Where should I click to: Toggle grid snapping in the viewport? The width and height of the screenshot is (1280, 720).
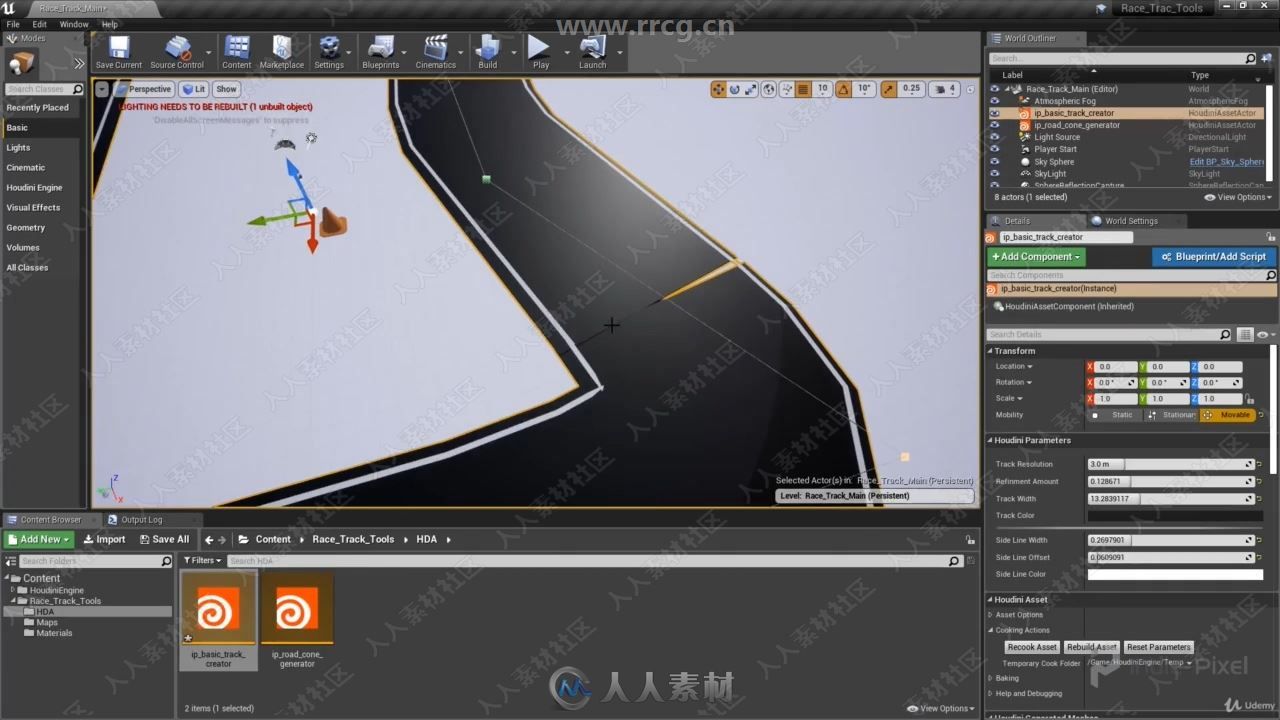click(803, 89)
